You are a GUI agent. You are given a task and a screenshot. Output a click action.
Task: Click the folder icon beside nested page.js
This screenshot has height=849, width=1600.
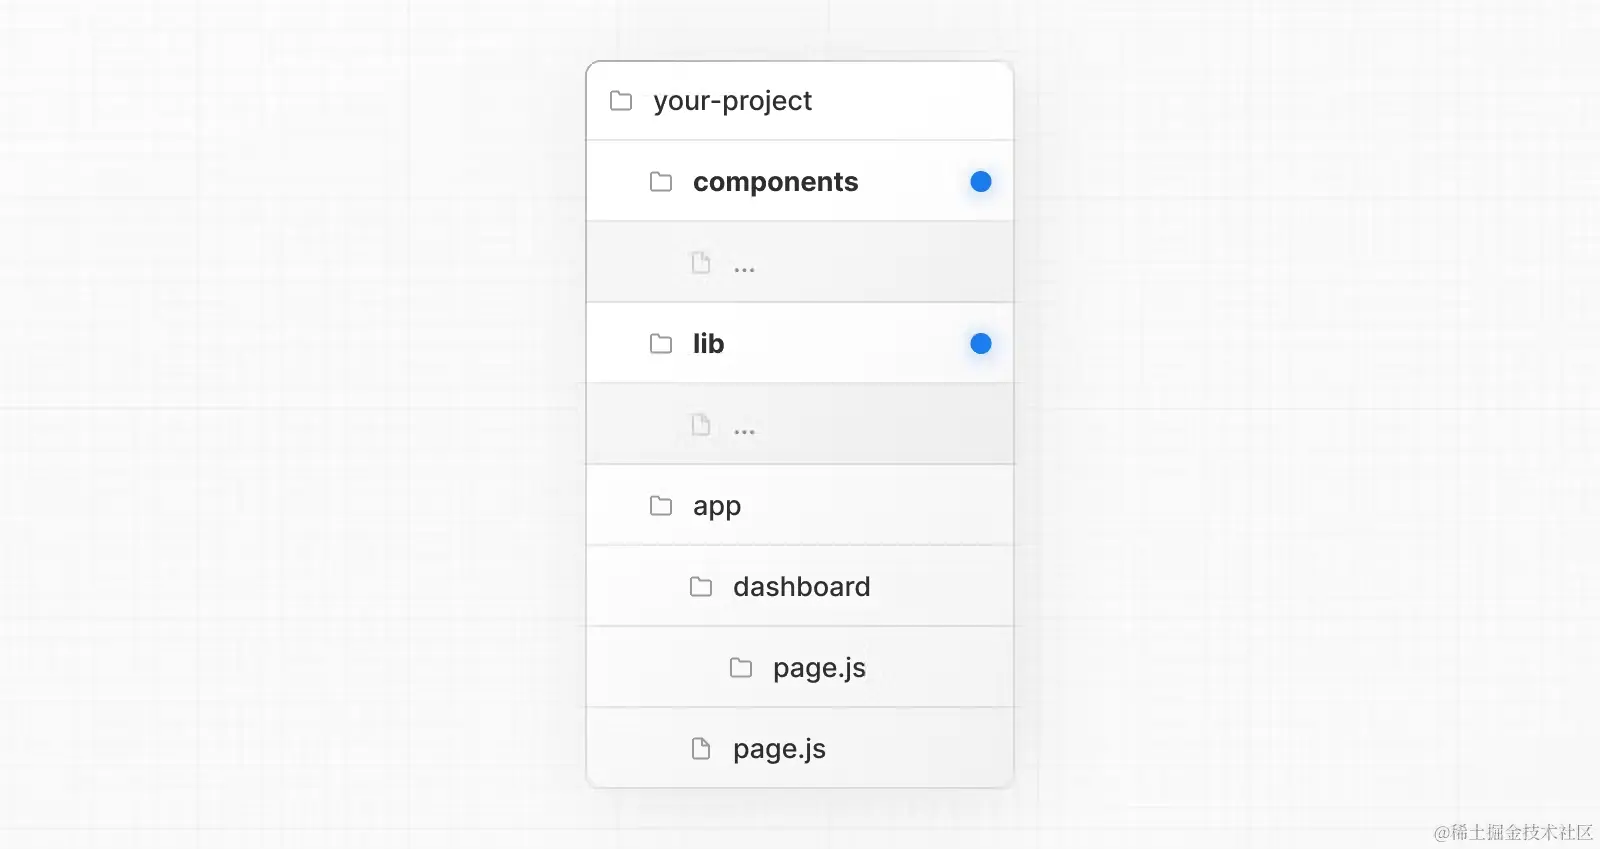tap(741, 668)
